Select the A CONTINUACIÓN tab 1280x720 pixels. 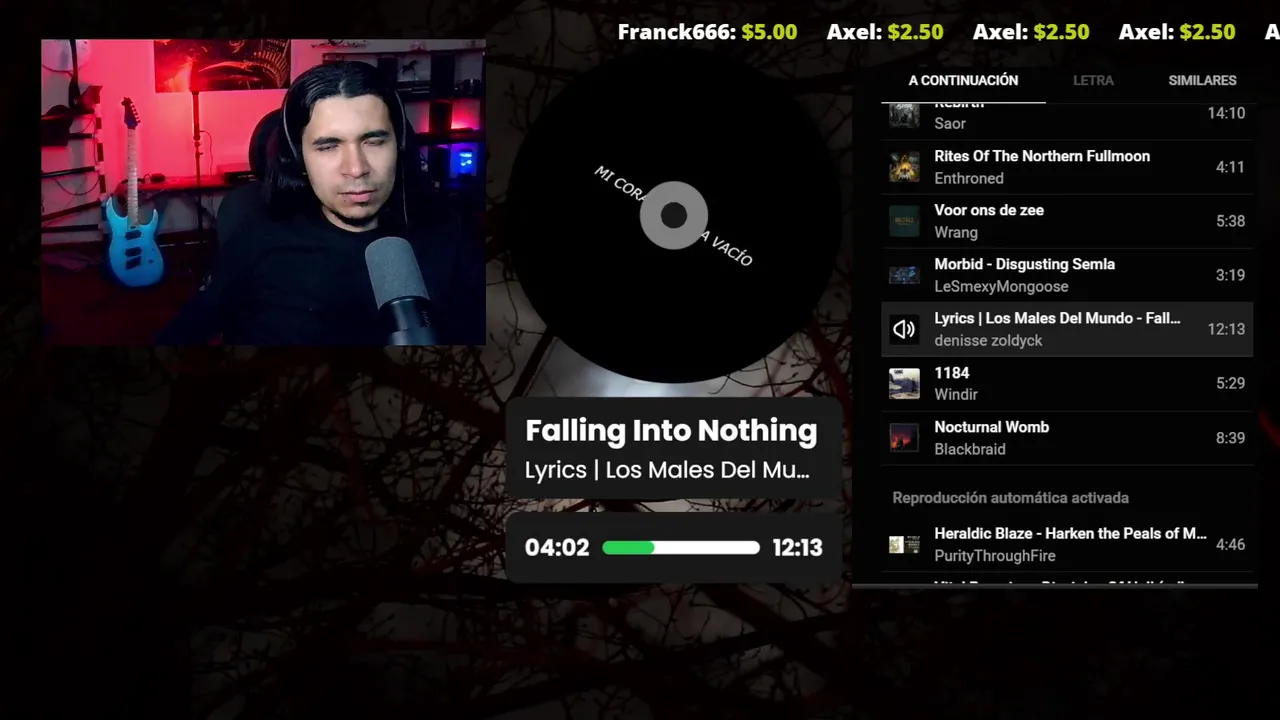[x=963, y=80]
